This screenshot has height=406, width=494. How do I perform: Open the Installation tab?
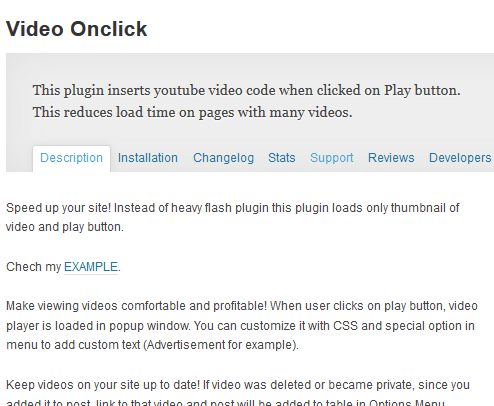pos(148,158)
